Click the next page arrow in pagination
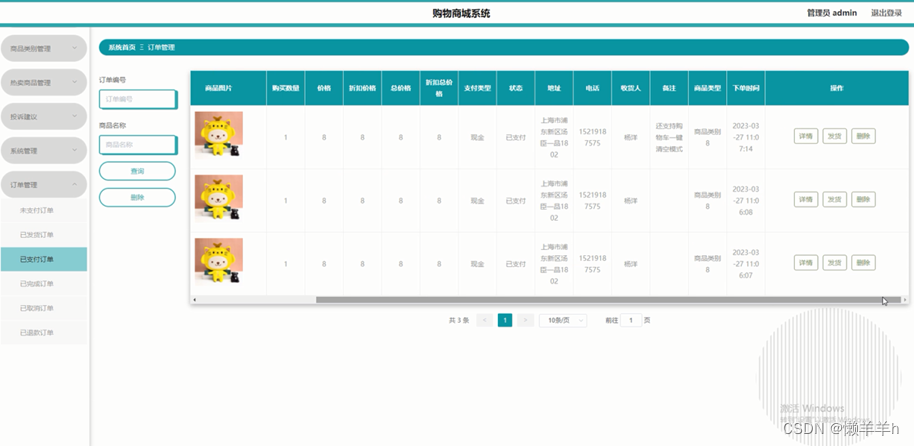 point(525,320)
